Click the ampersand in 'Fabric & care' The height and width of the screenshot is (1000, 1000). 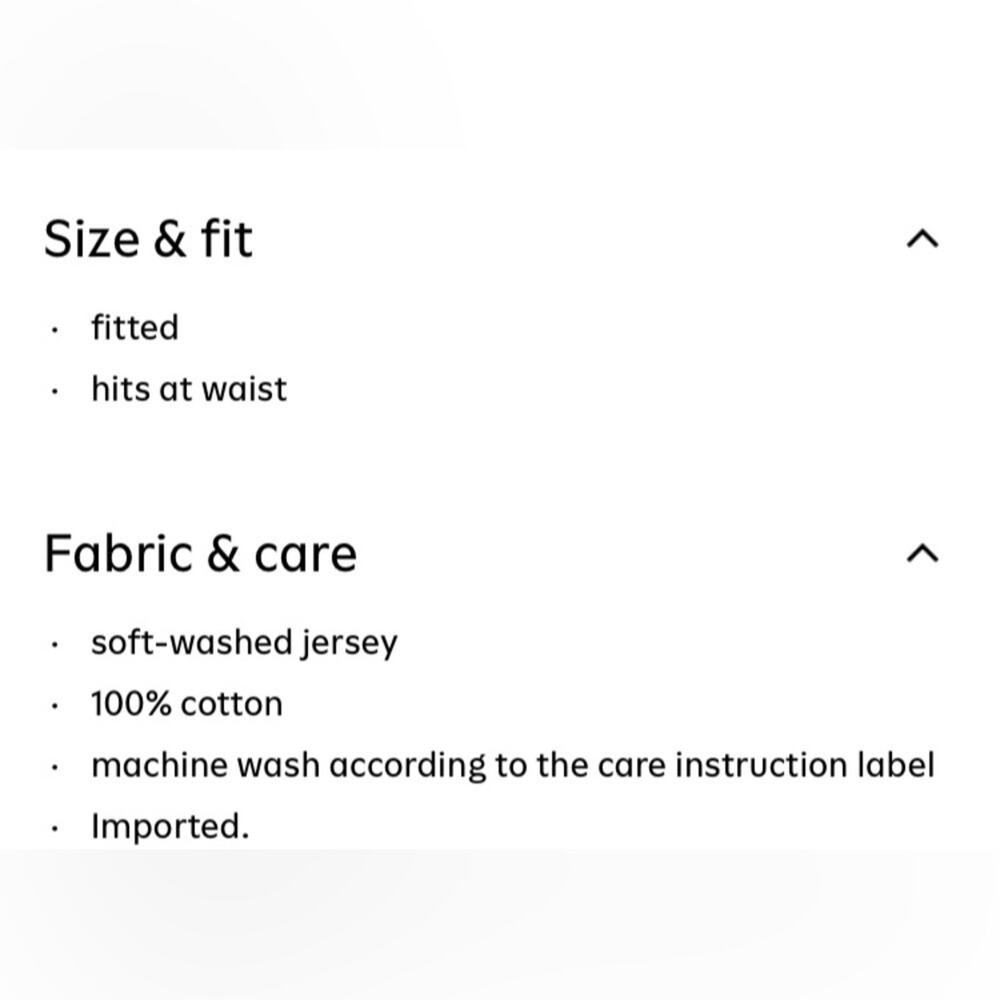pyautogui.click(x=223, y=554)
